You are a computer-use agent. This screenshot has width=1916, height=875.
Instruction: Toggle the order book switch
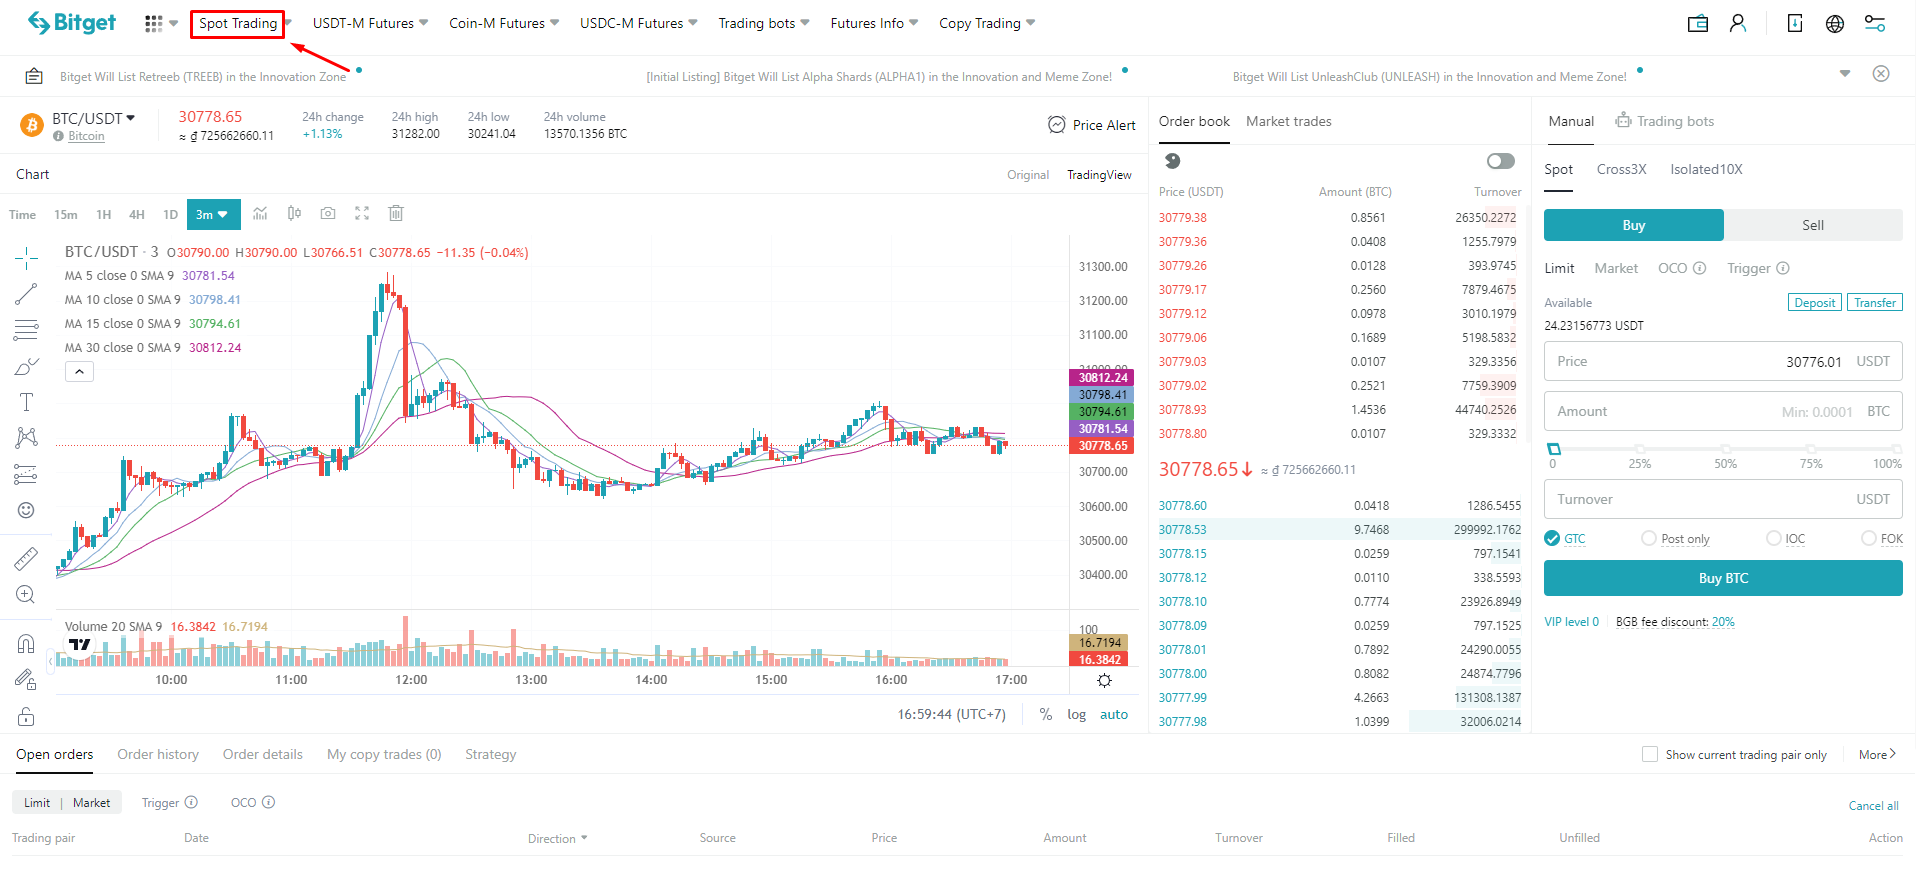1500,161
